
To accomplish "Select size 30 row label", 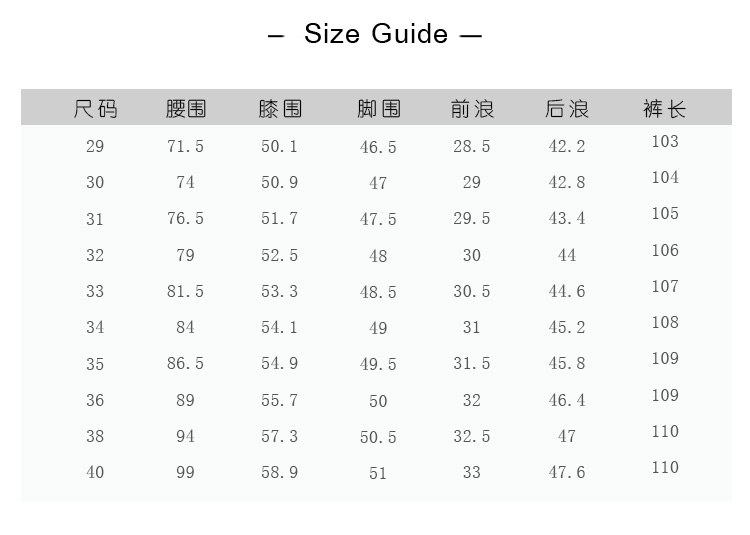I will coord(95,182).
